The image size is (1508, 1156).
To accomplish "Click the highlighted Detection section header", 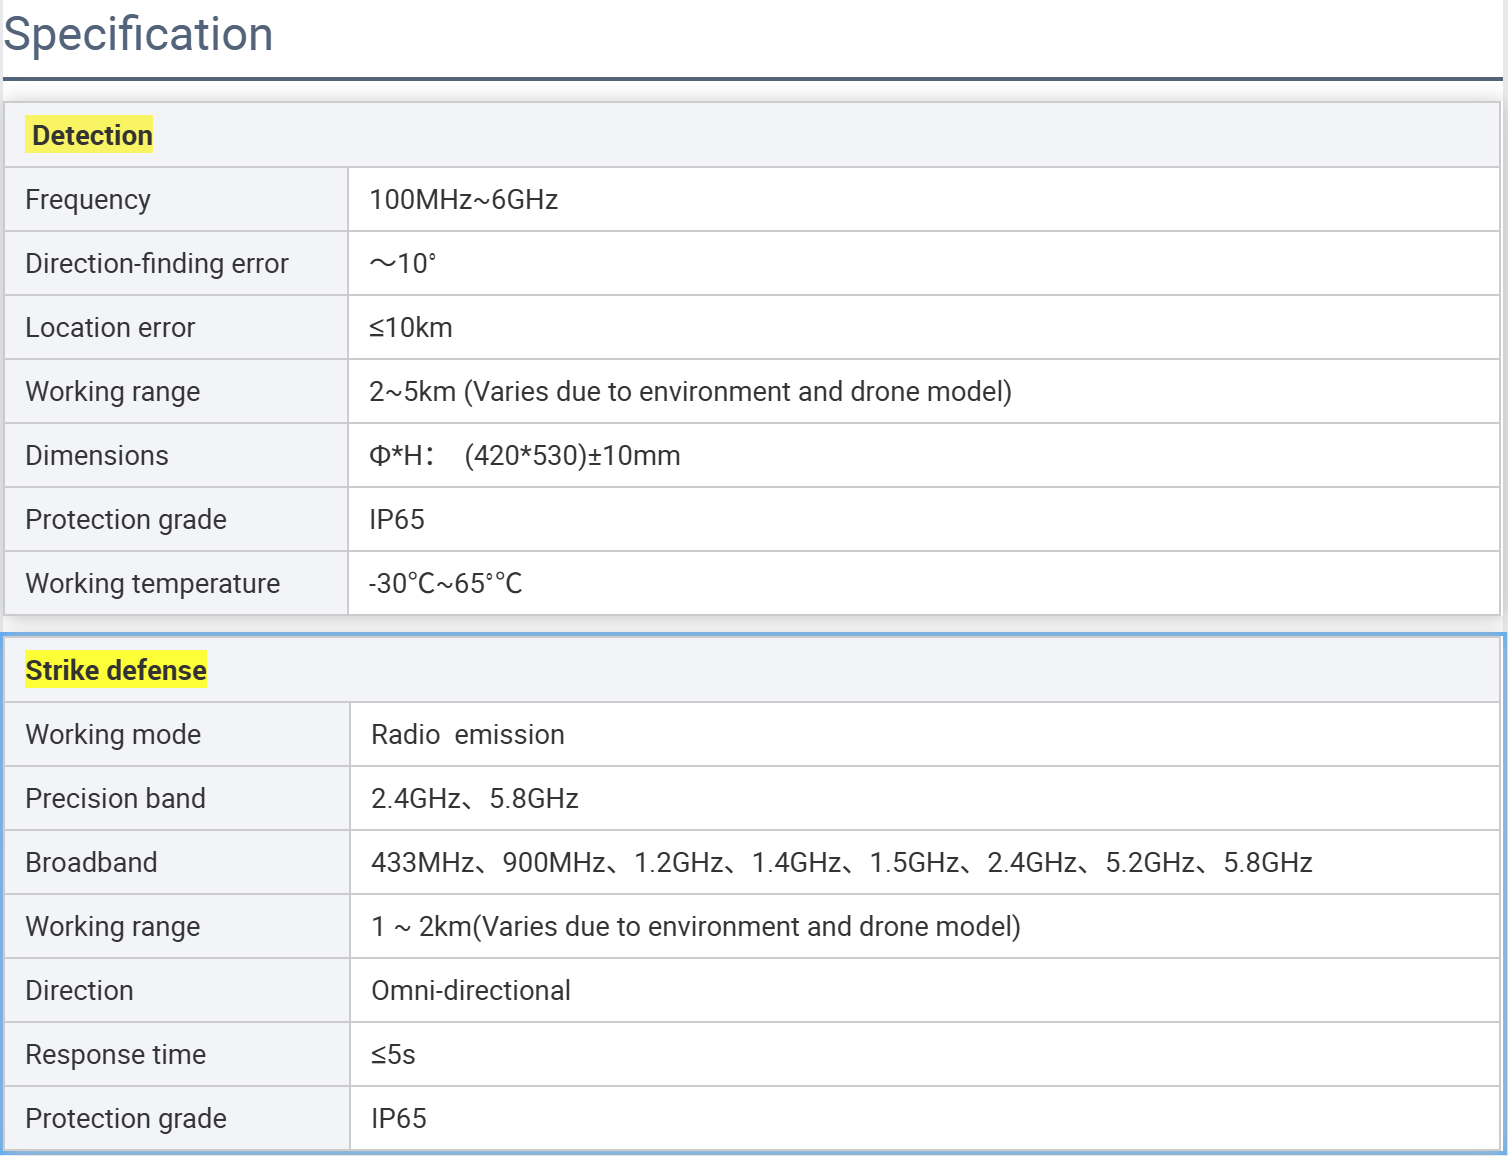I will point(92,135).
